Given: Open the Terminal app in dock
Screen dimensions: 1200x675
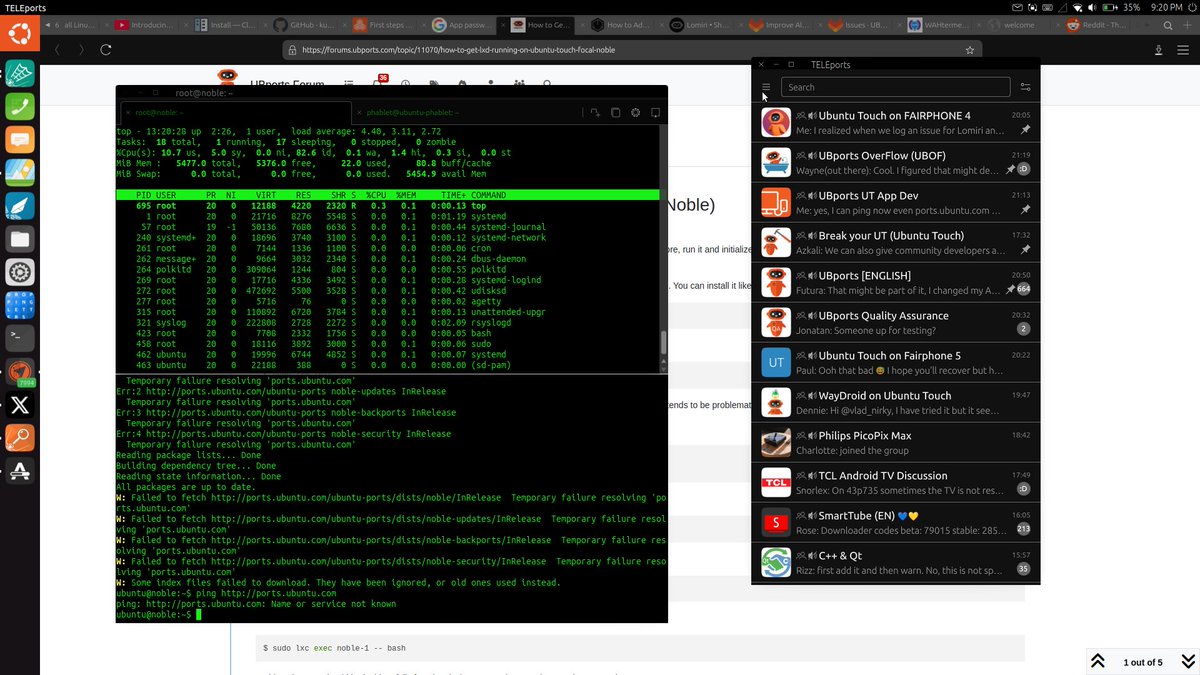Looking at the screenshot, I should 20,338.
